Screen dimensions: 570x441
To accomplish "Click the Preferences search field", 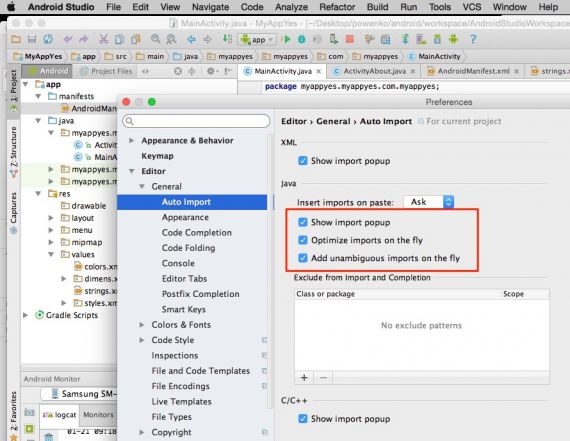I will click(196, 121).
